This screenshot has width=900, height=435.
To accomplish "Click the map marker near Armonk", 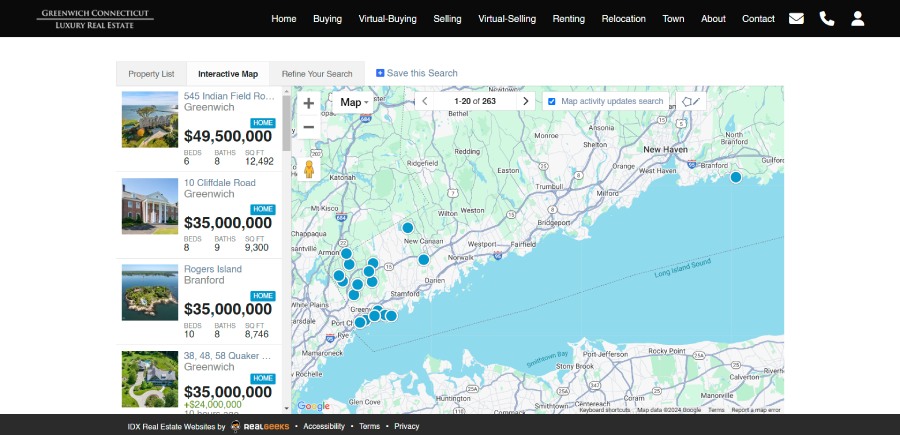I will coord(346,254).
